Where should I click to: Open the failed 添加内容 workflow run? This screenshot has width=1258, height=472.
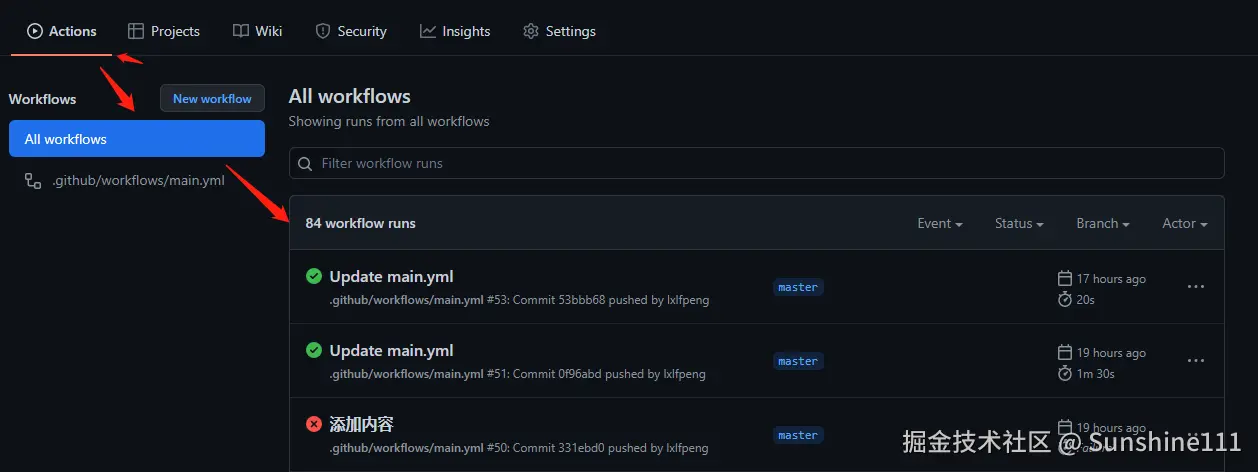pyautogui.click(x=361, y=424)
